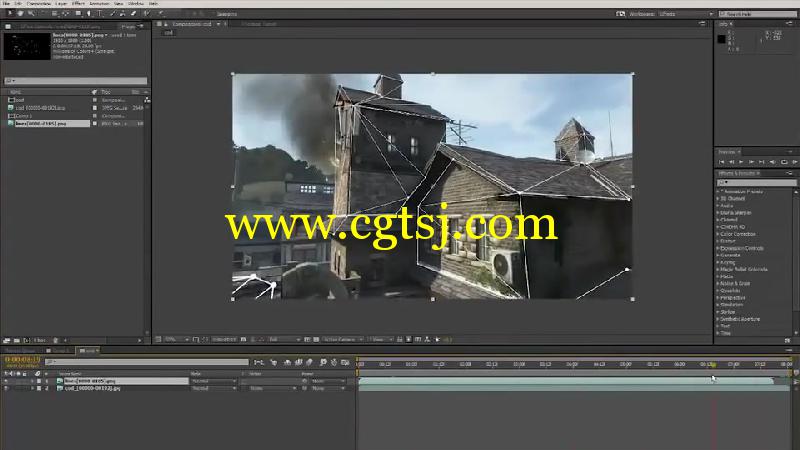Image resolution: width=800 pixels, height=450 pixels.
Task: Click the Graph Editor timeline icon
Action: [345, 362]
